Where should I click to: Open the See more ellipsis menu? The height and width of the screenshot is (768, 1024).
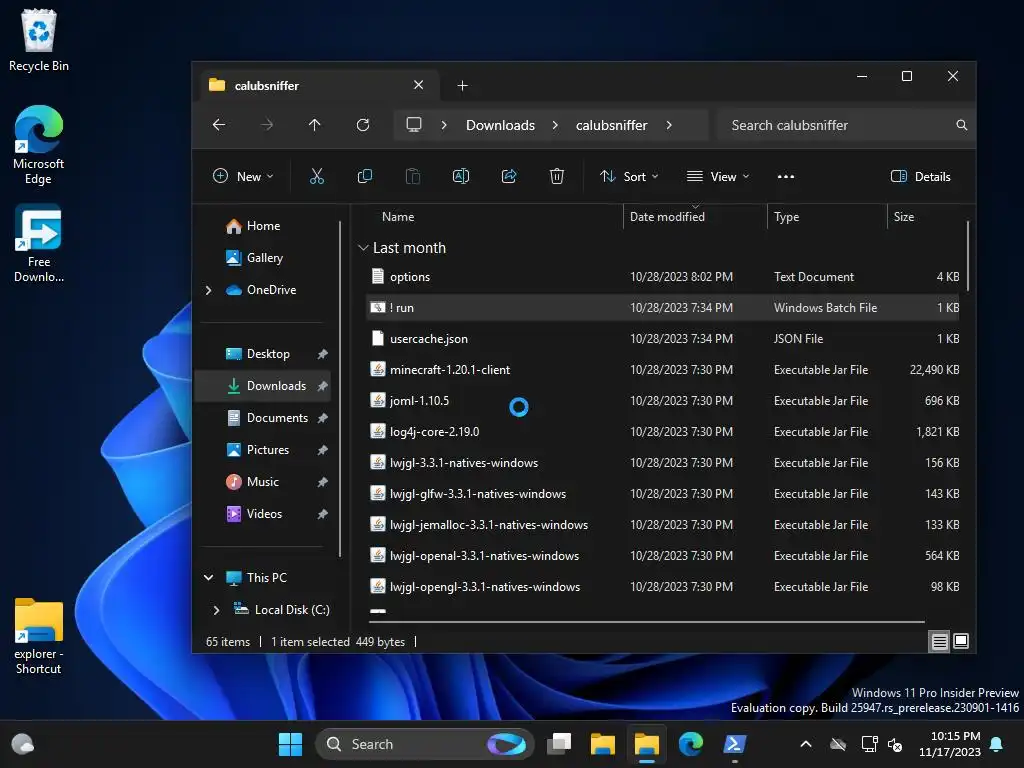pos(785,176)
